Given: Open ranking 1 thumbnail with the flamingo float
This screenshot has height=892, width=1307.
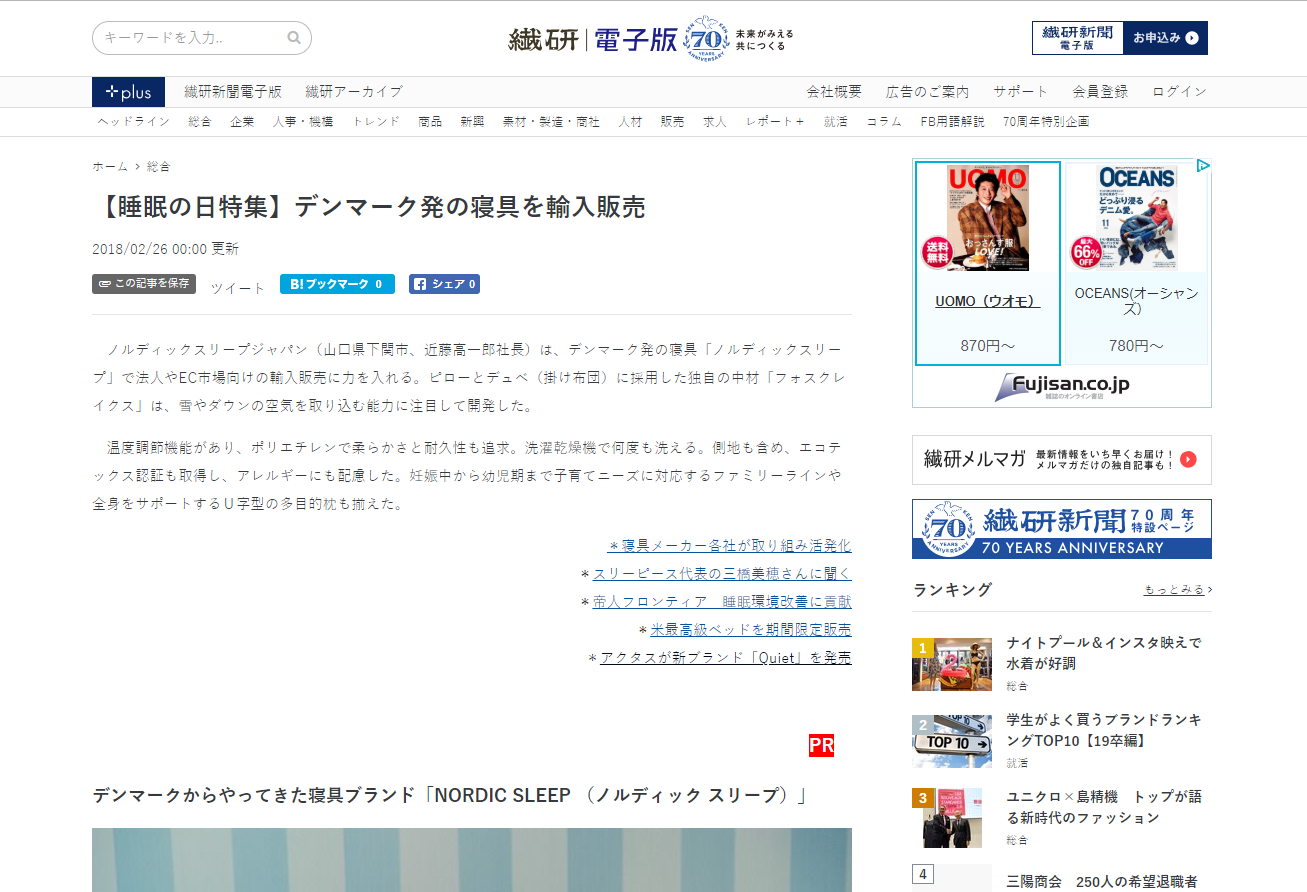Looking at the screenshot, I should pyautogui.click(x=952, y=665).
